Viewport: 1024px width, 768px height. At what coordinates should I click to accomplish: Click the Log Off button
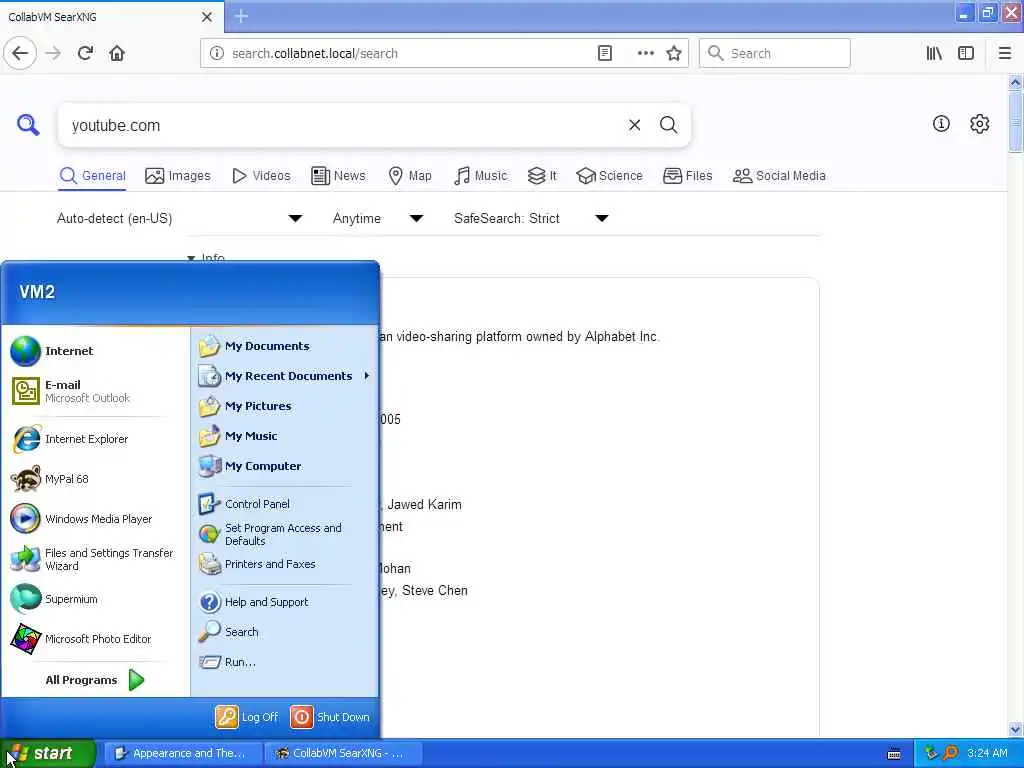click(x=247, y=717)
